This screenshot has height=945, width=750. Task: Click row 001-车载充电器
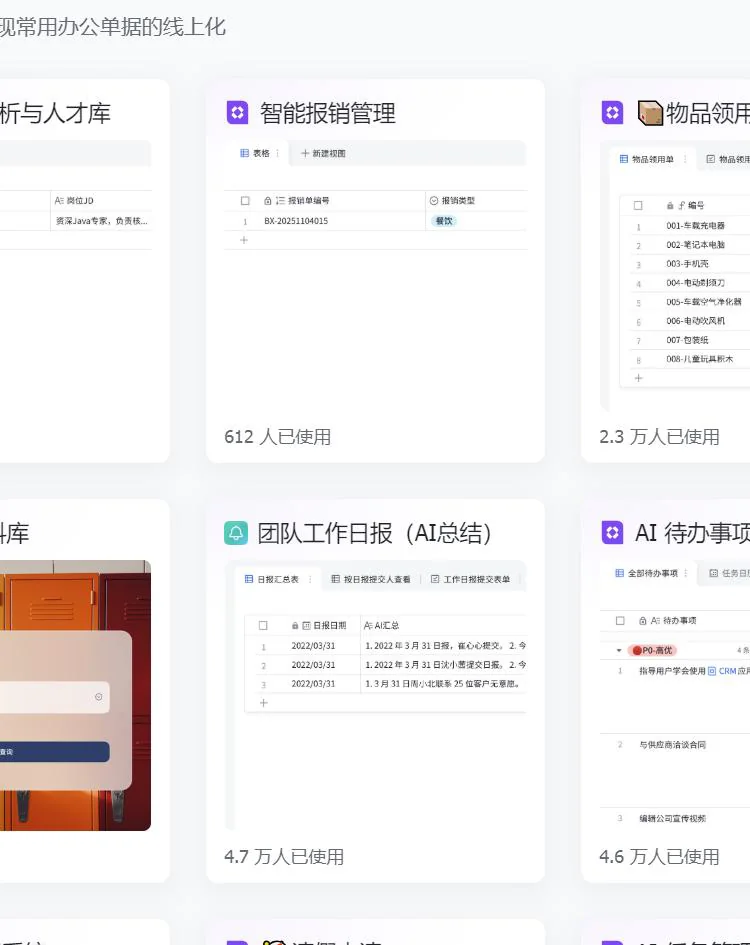coord(695,225)
